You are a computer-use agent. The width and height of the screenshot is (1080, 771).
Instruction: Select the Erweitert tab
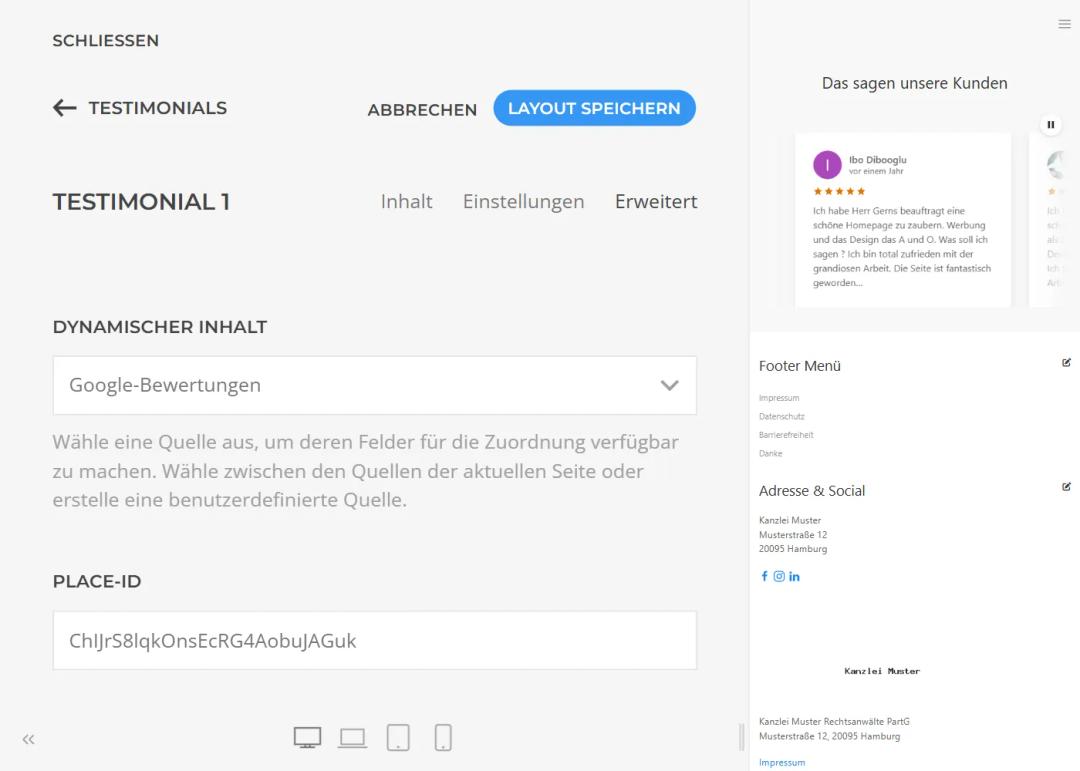(656, 201)
